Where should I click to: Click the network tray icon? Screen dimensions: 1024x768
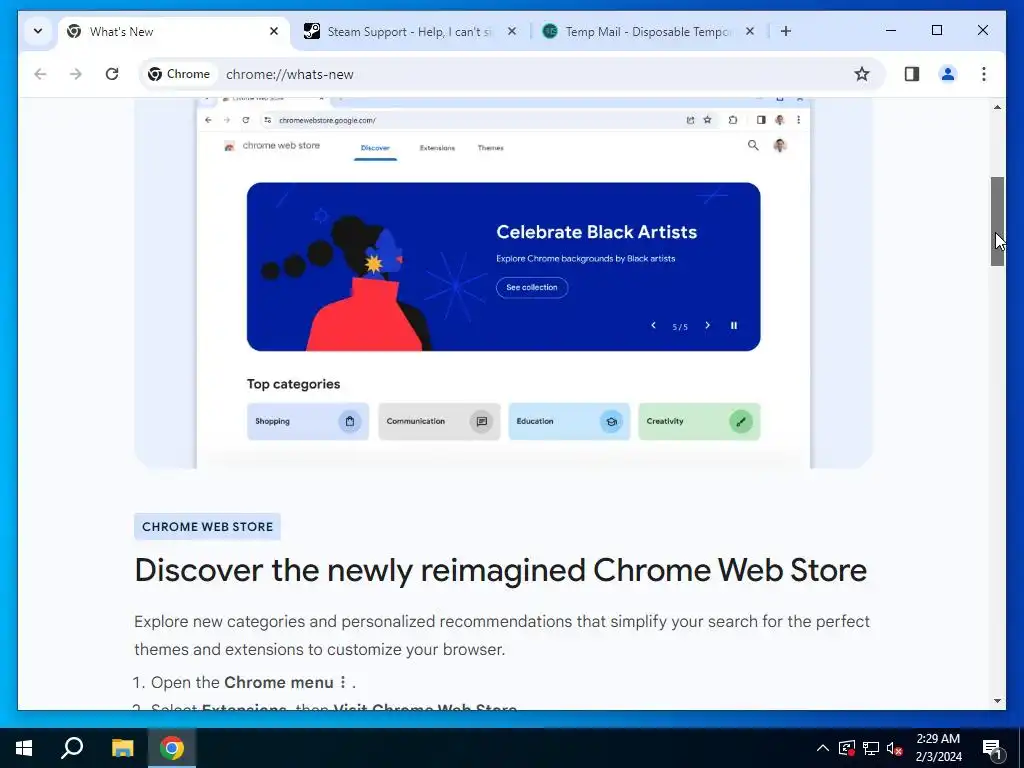[871, 748]
